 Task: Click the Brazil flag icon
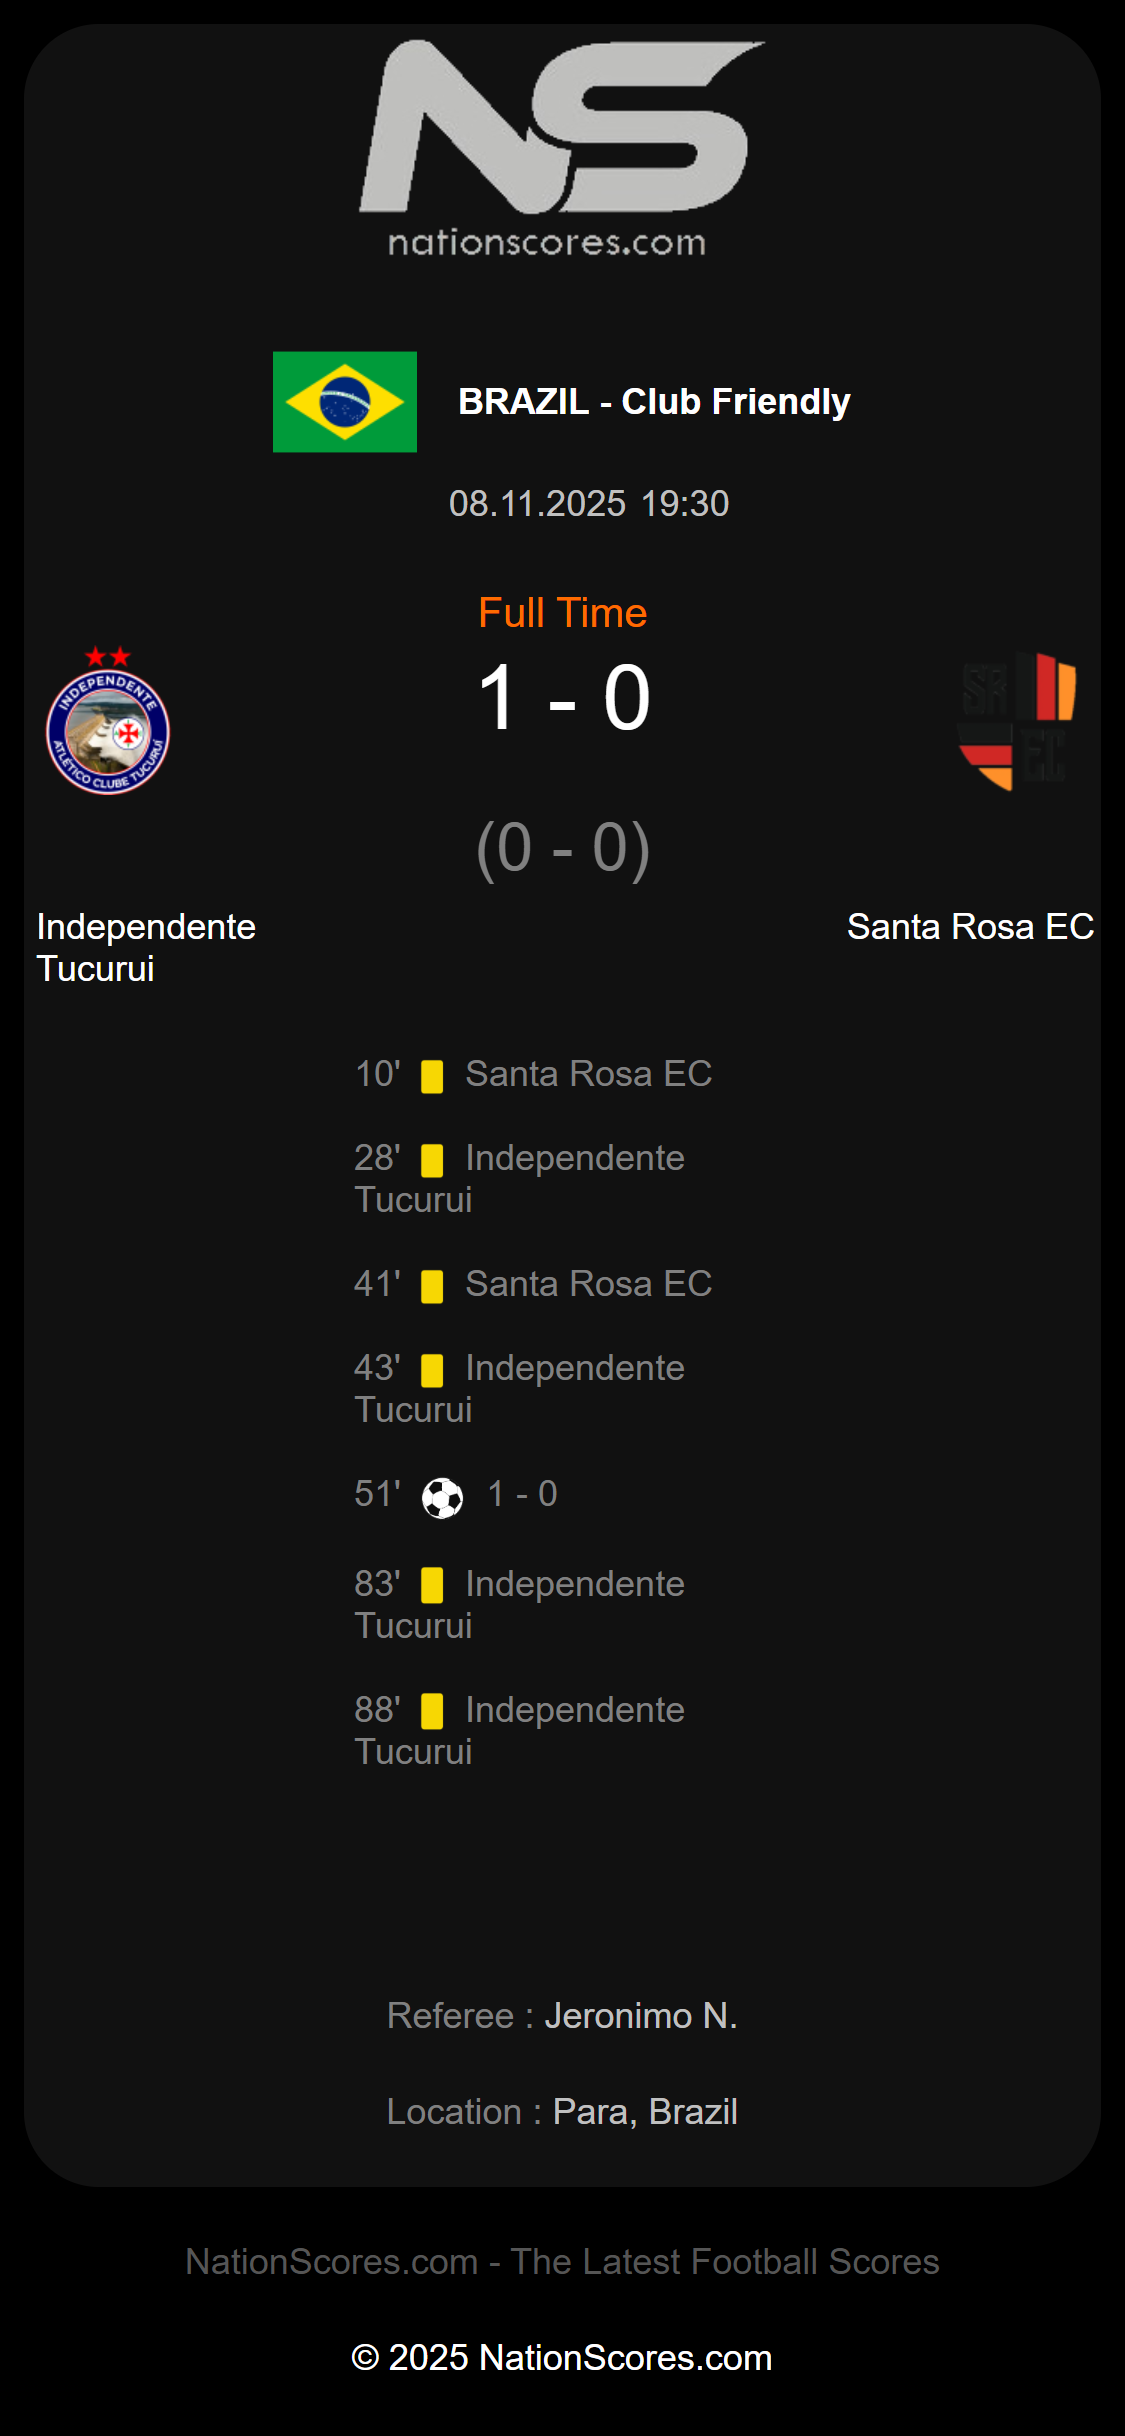[345, 402]
